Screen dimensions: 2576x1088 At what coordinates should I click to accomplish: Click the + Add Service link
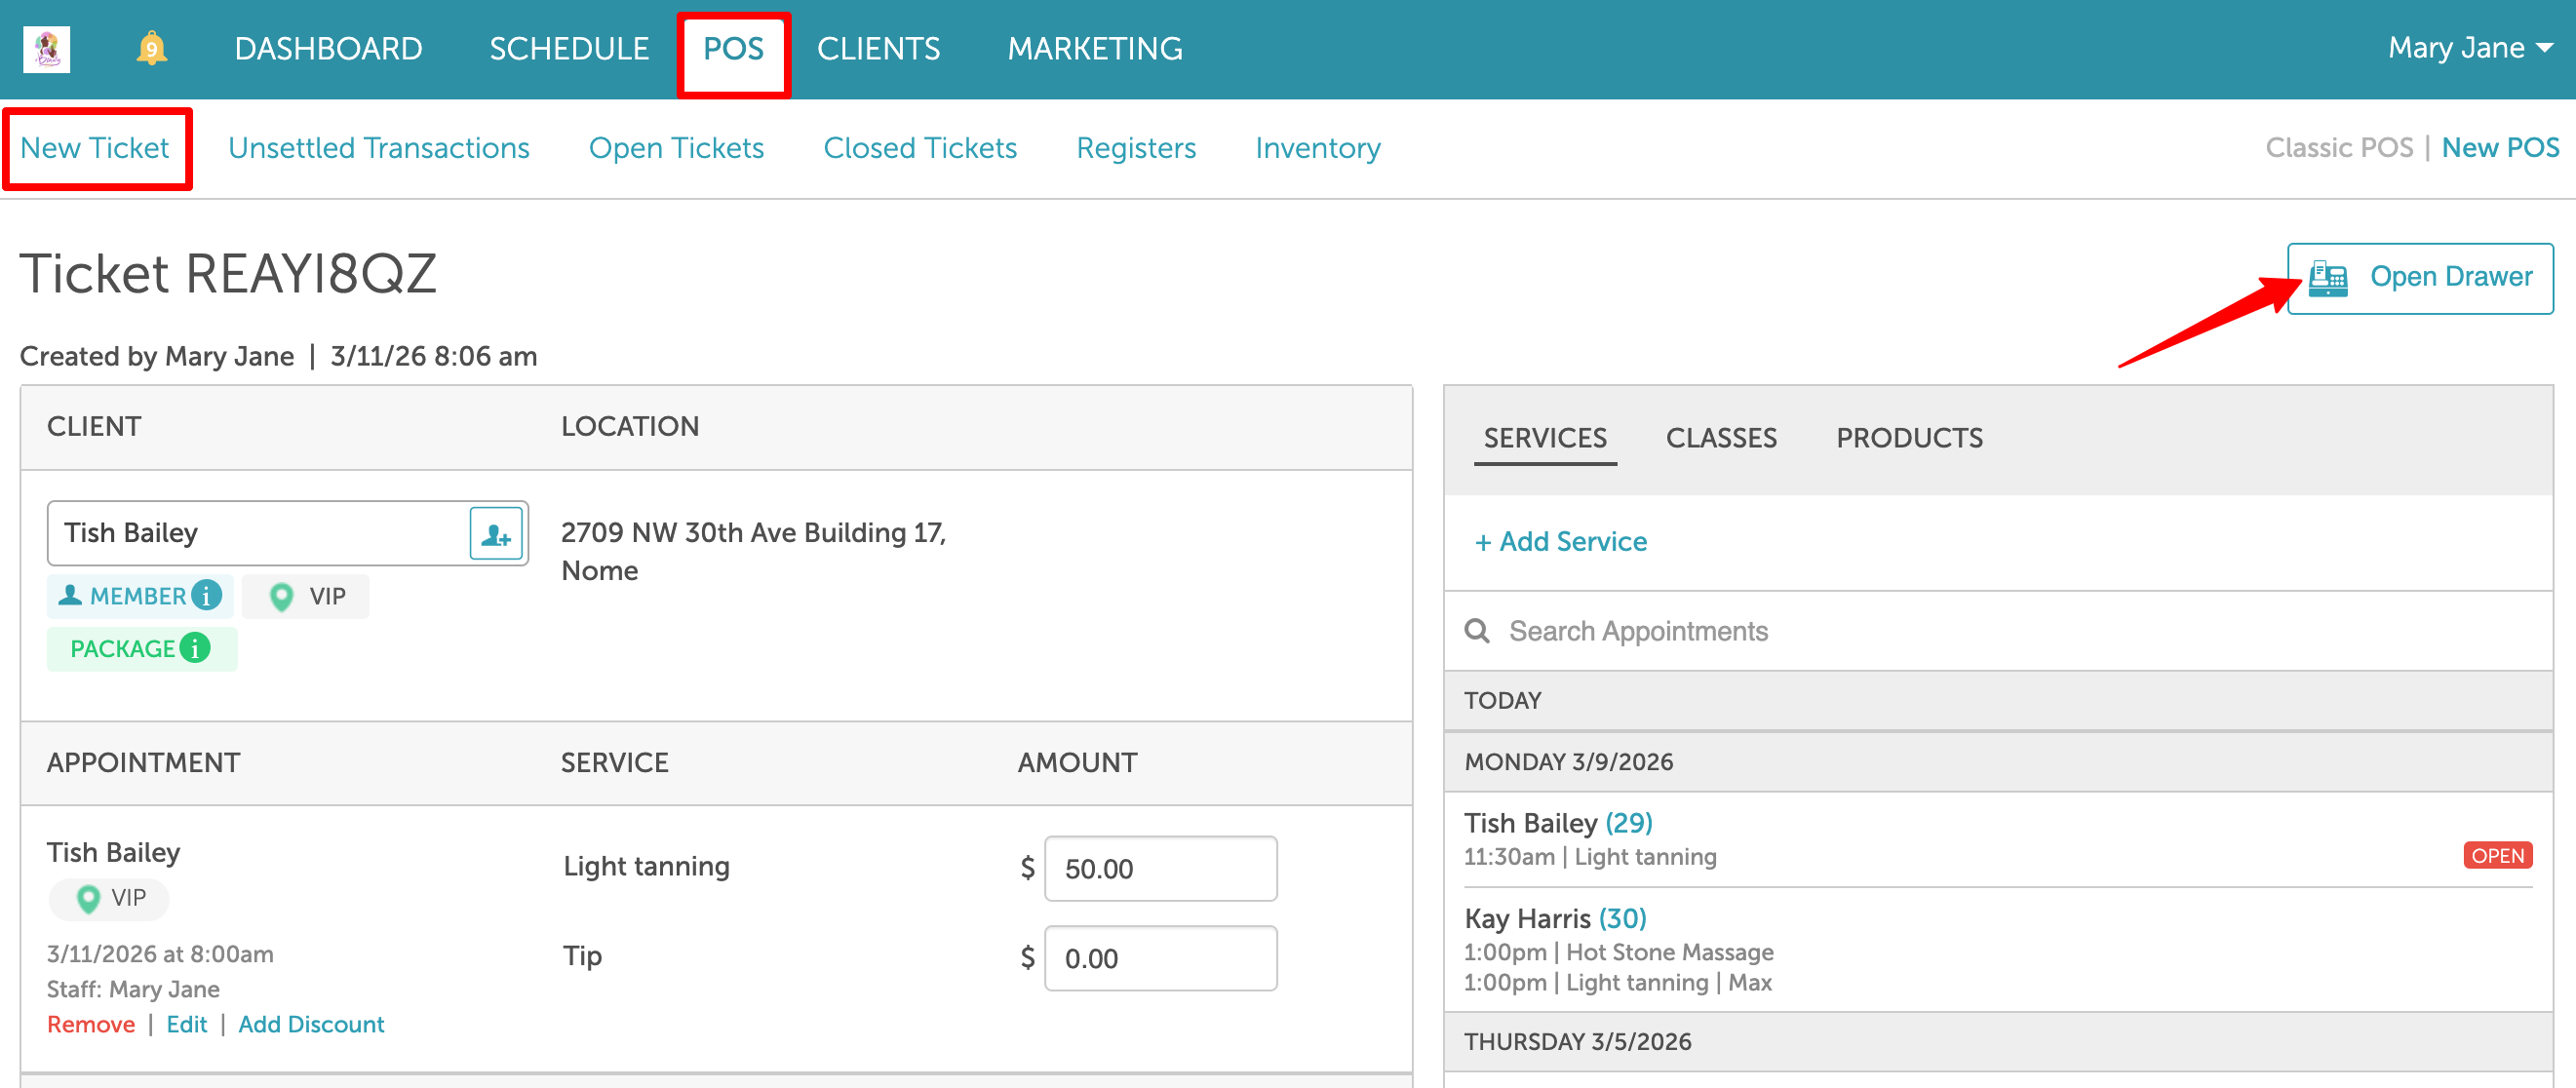point(1561,542)
